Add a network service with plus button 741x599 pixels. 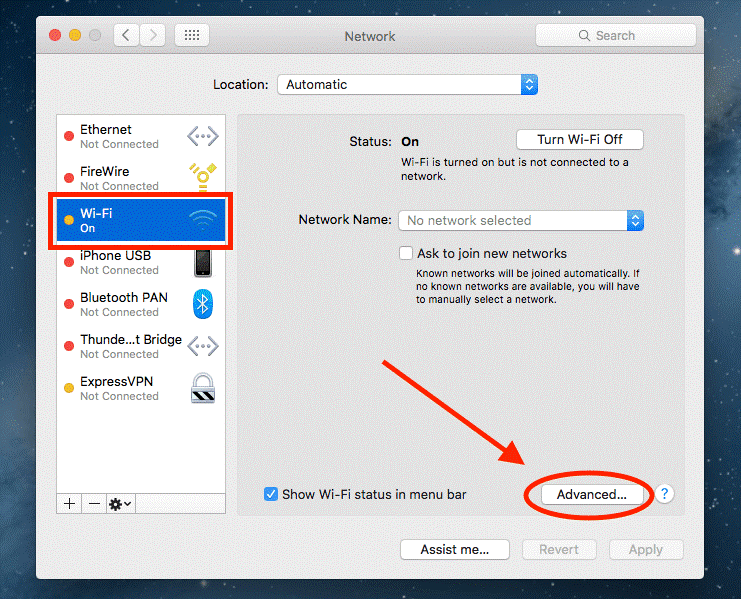69,504
